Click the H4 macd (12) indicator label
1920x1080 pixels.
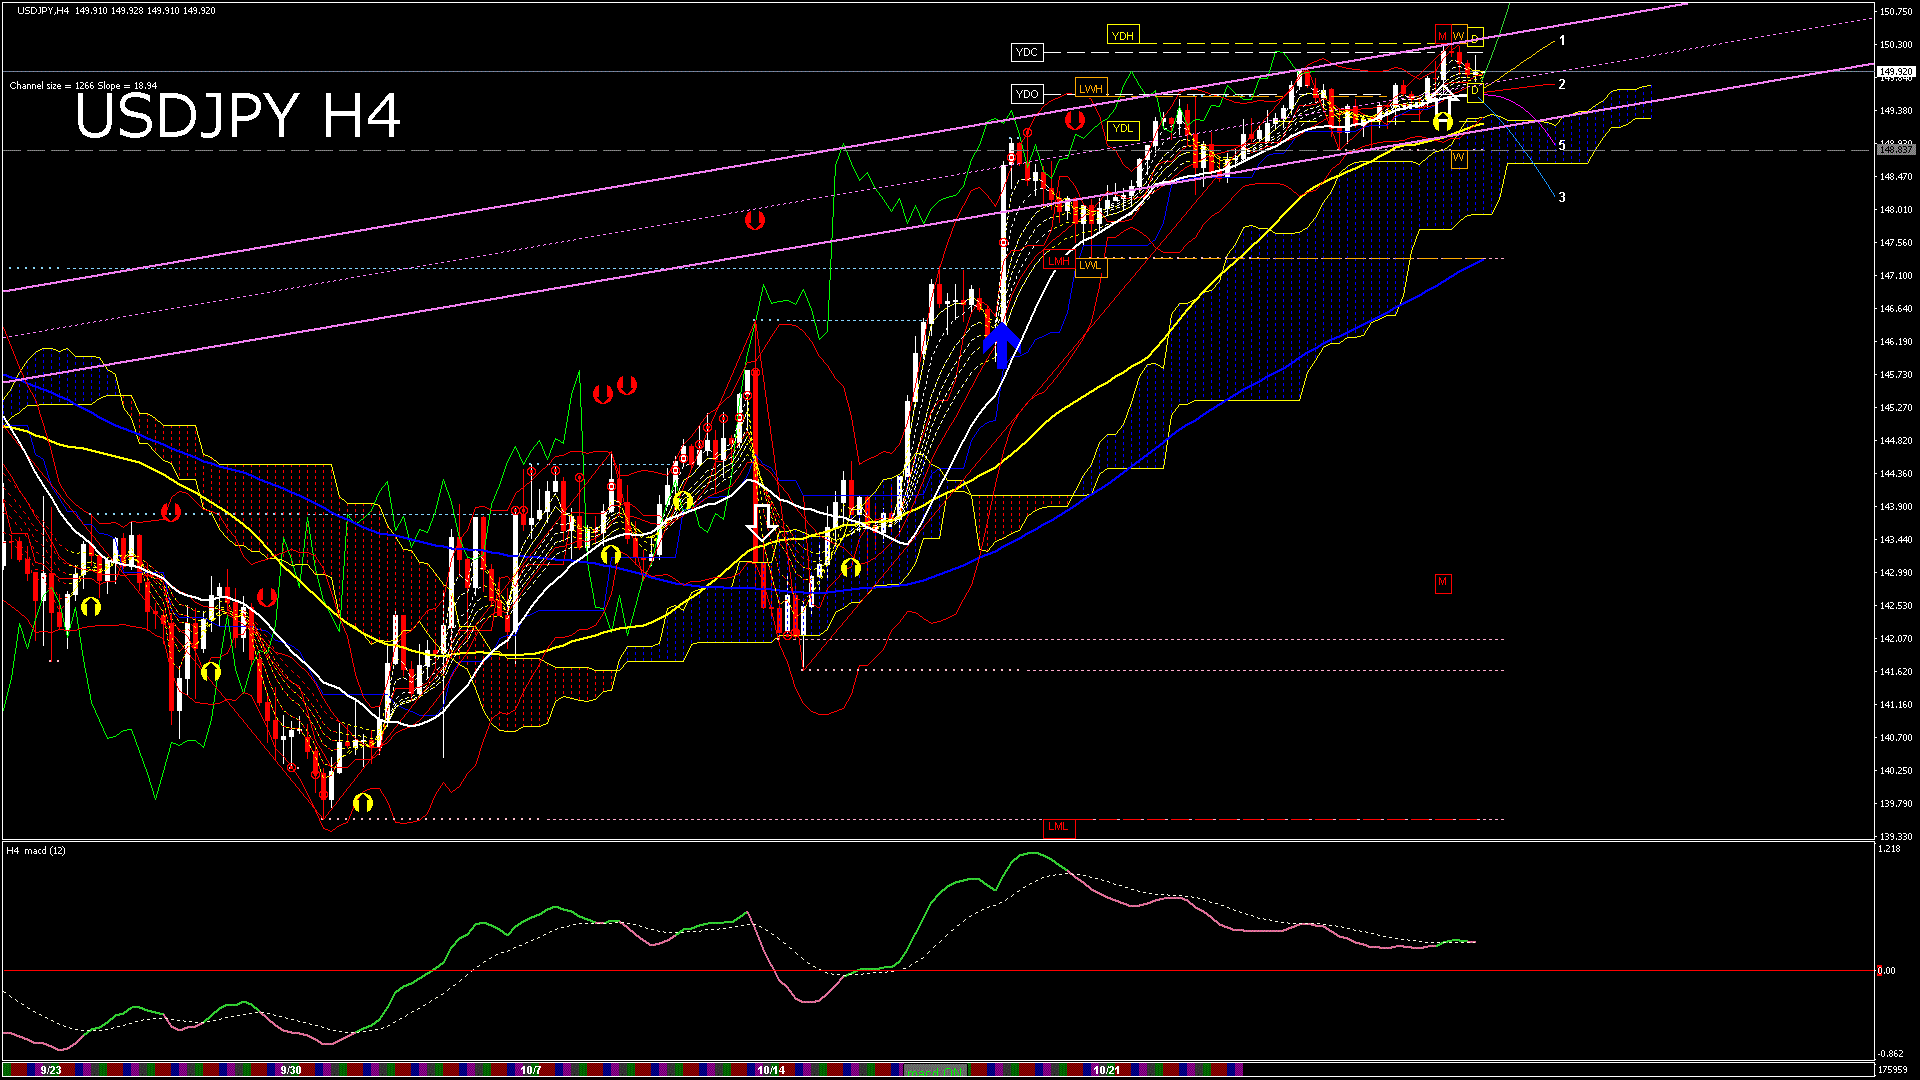[36, 851]
